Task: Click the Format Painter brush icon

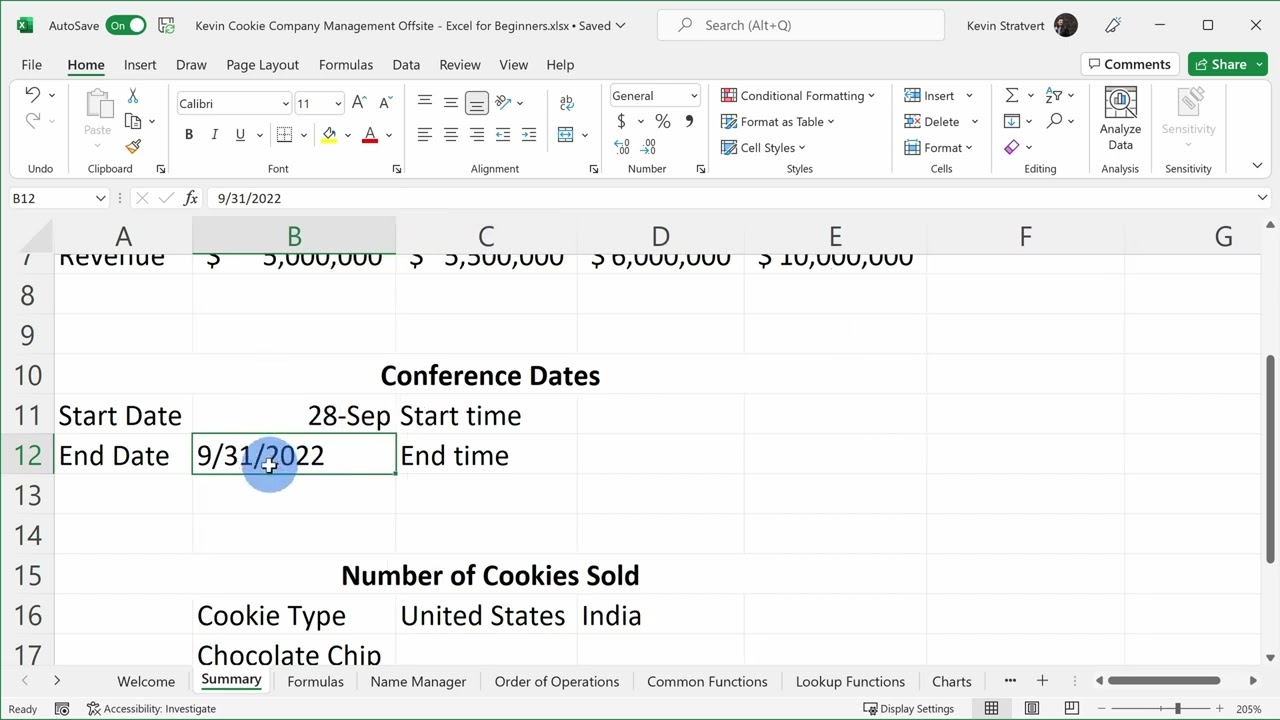Action: (x=133, y=146)
